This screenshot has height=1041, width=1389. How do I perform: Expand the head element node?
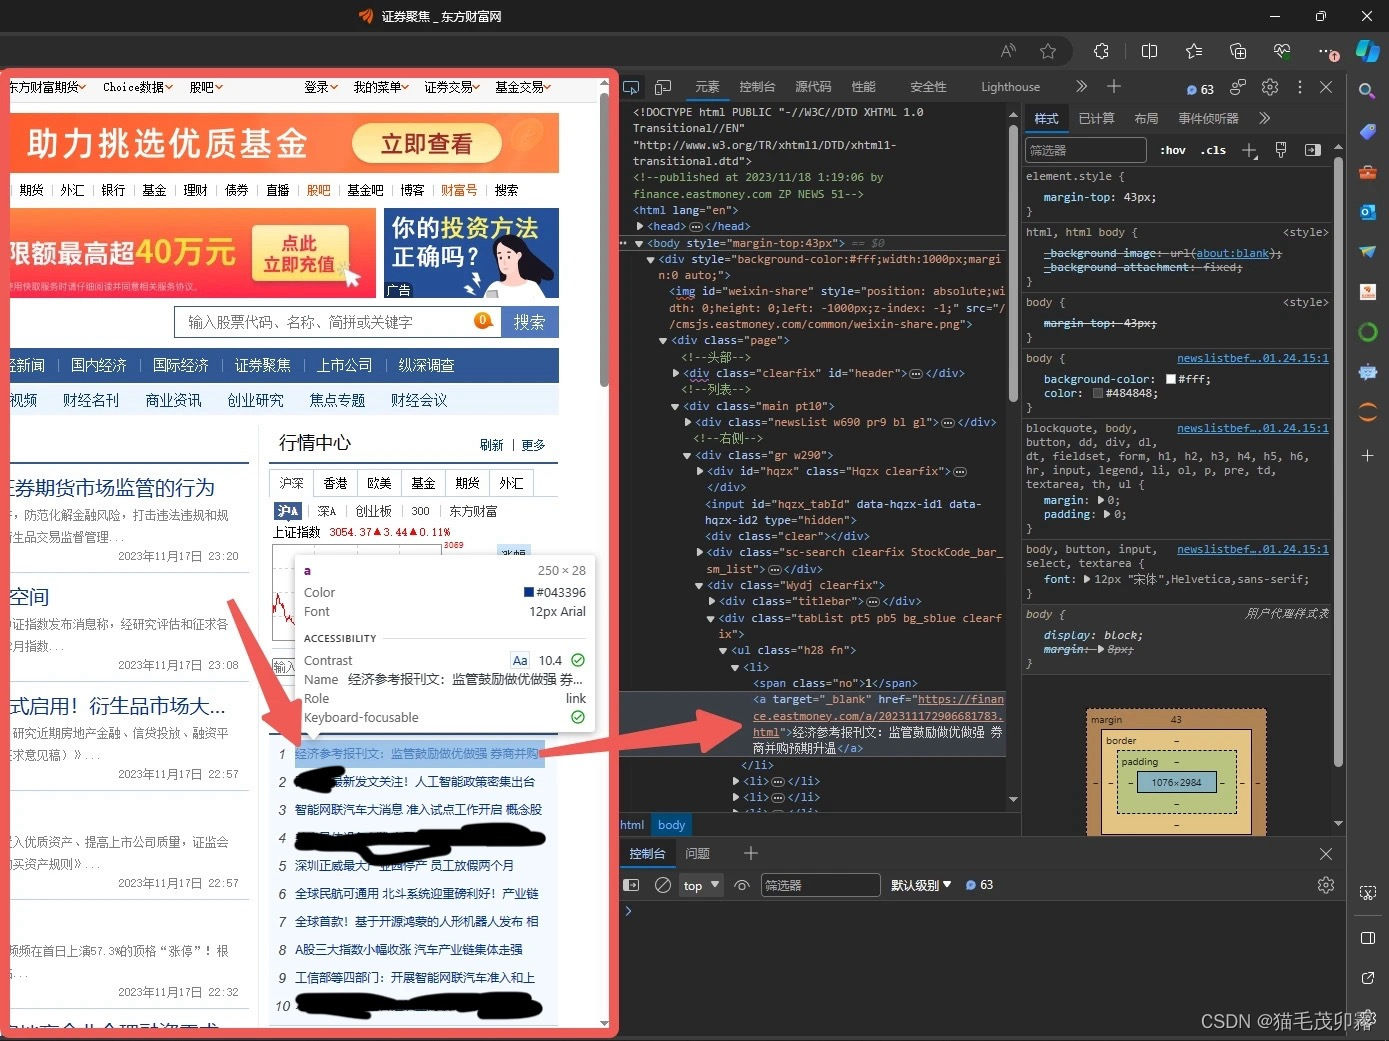[640, 227]
